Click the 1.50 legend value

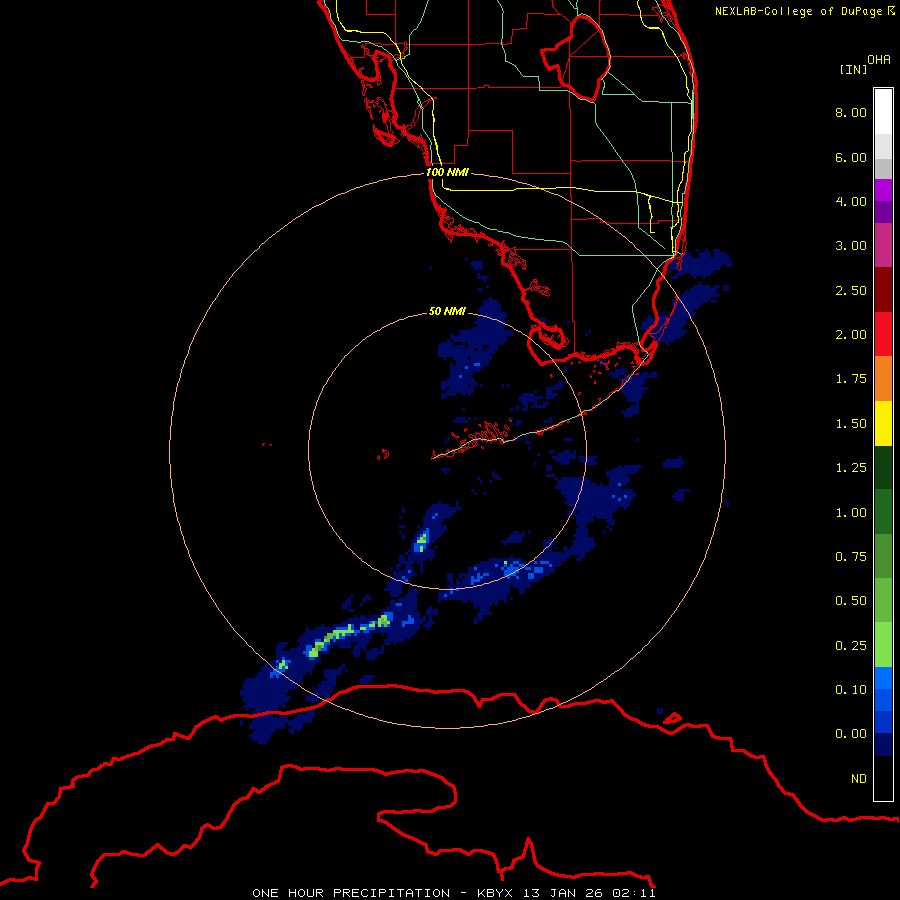coord(851,424)
